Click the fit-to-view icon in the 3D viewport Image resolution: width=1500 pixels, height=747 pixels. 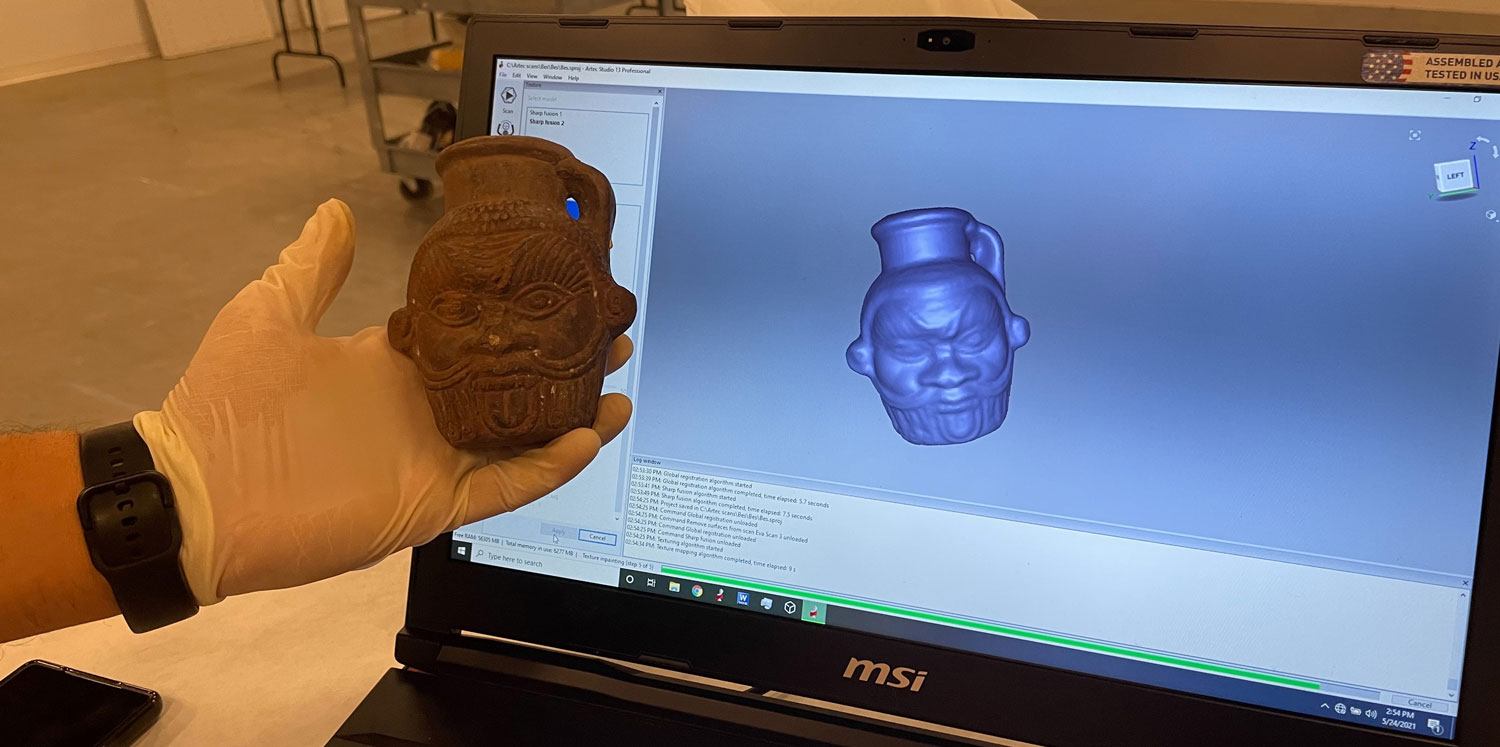(x=1415, y=134)
